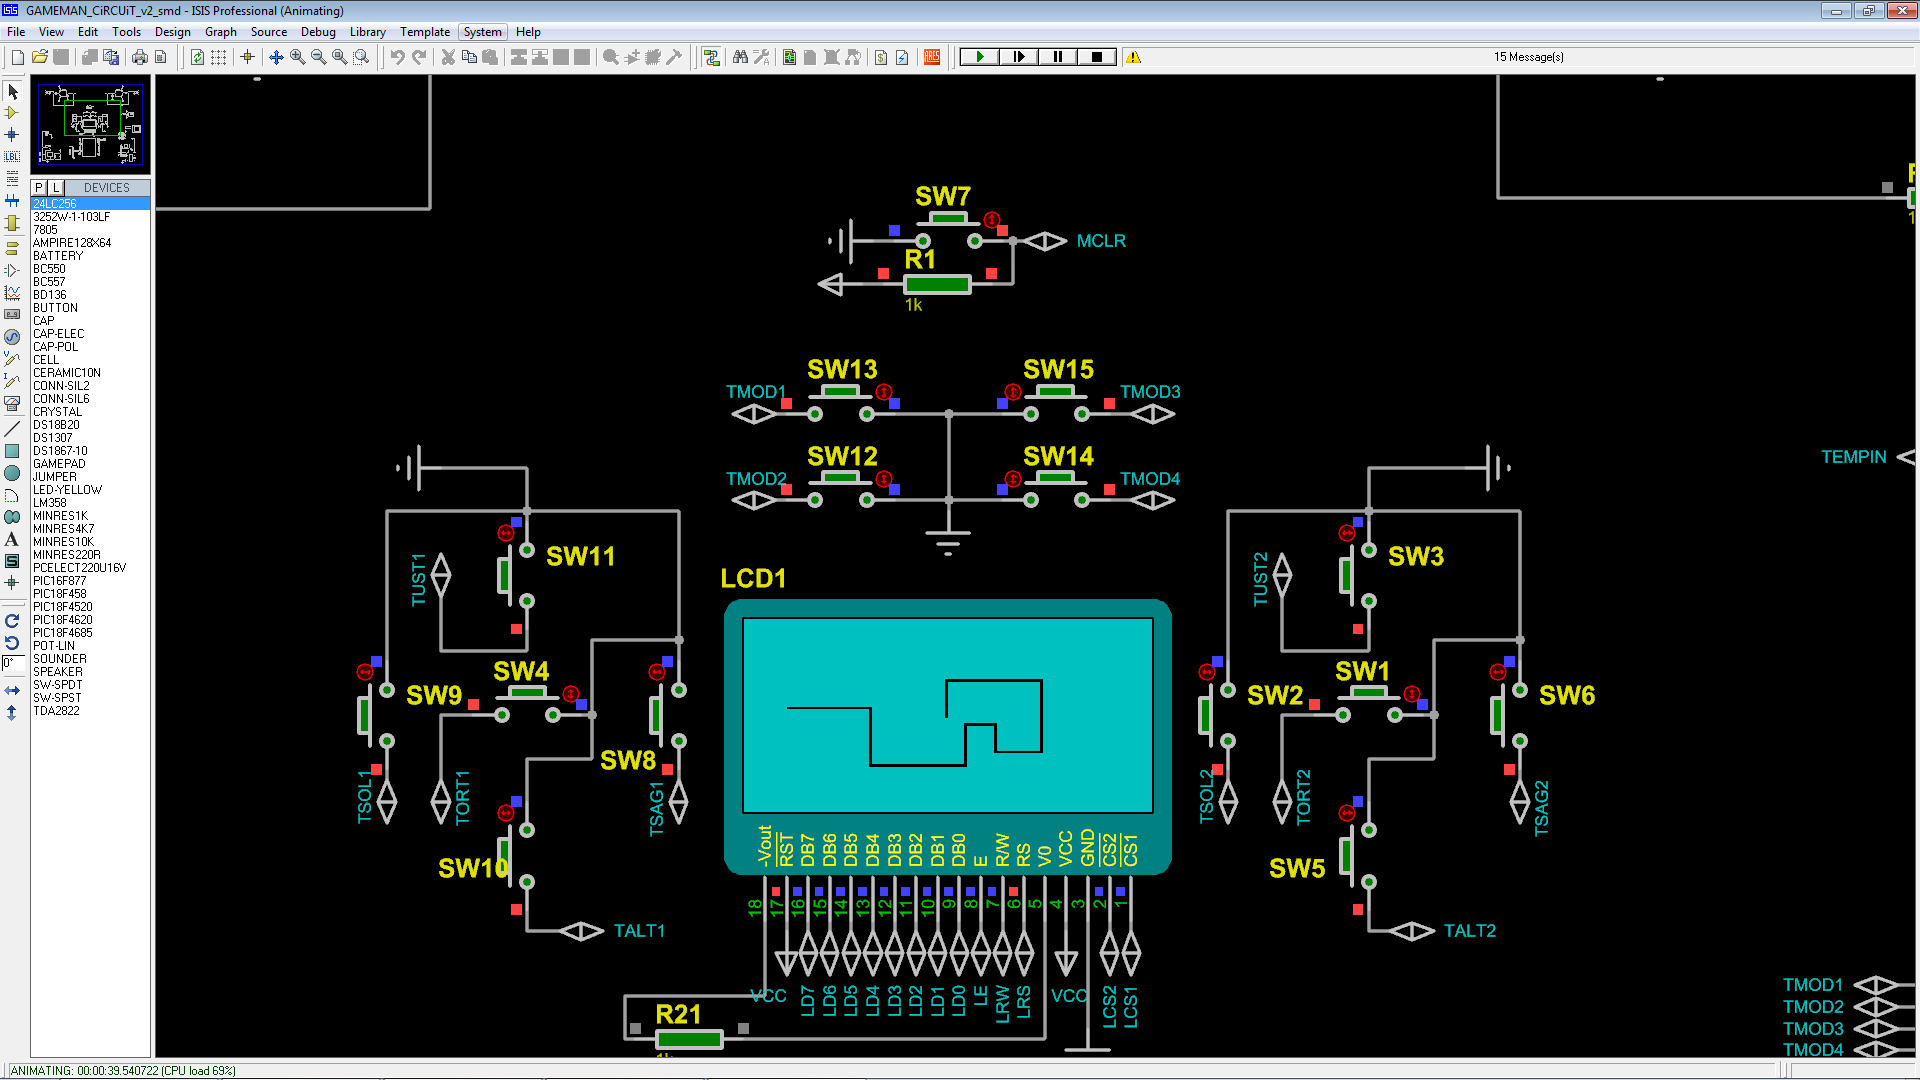Select the 2D line drawing tool
The image size is (1920, 1080).
pyautogui.click(x=12, y=429)
